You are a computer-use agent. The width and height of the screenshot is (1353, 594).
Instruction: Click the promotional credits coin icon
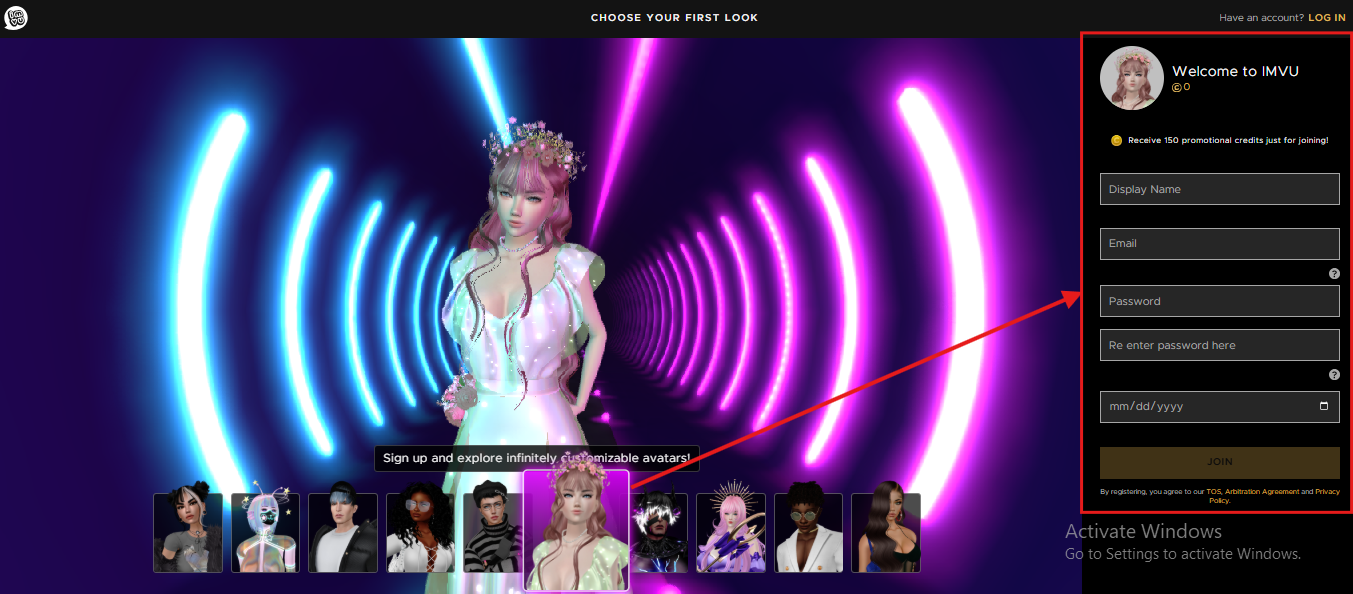[1117, 141]
